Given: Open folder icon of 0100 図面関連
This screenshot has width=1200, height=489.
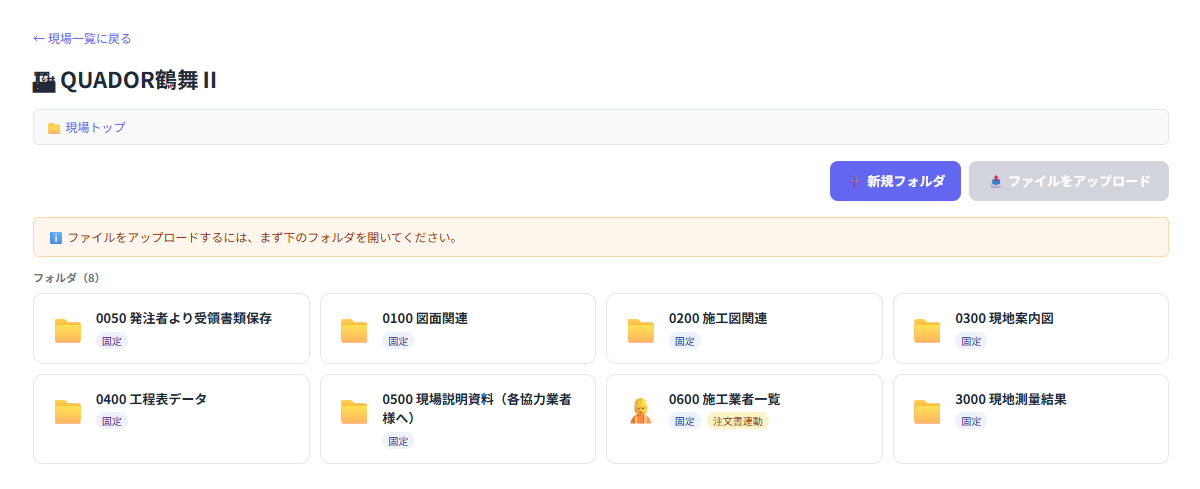Looking at the screenshot, I should tap(354, 330).
